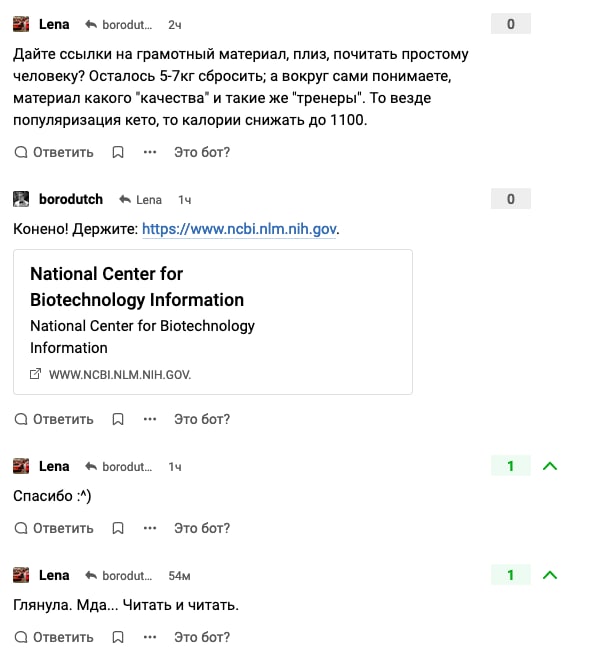Viewport: 596px width, 663px height.
Task: Open three-dot menu under "Спасибо :^)" comment
Action: tap(150, 528)
